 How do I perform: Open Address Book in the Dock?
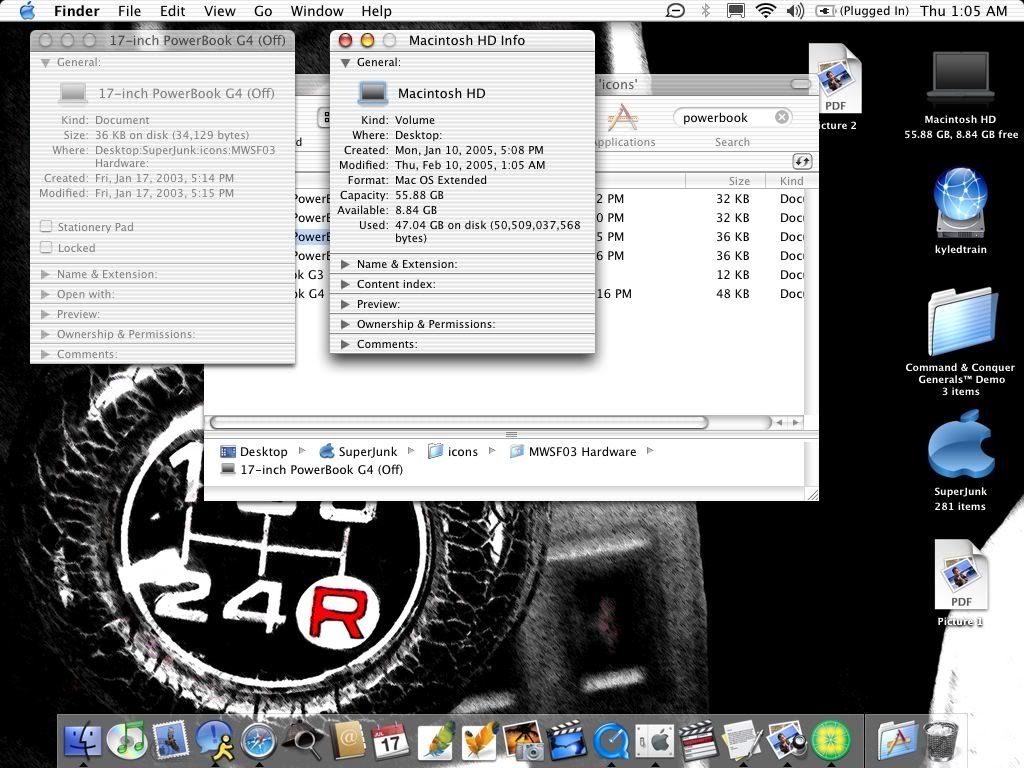coord(347,741)
